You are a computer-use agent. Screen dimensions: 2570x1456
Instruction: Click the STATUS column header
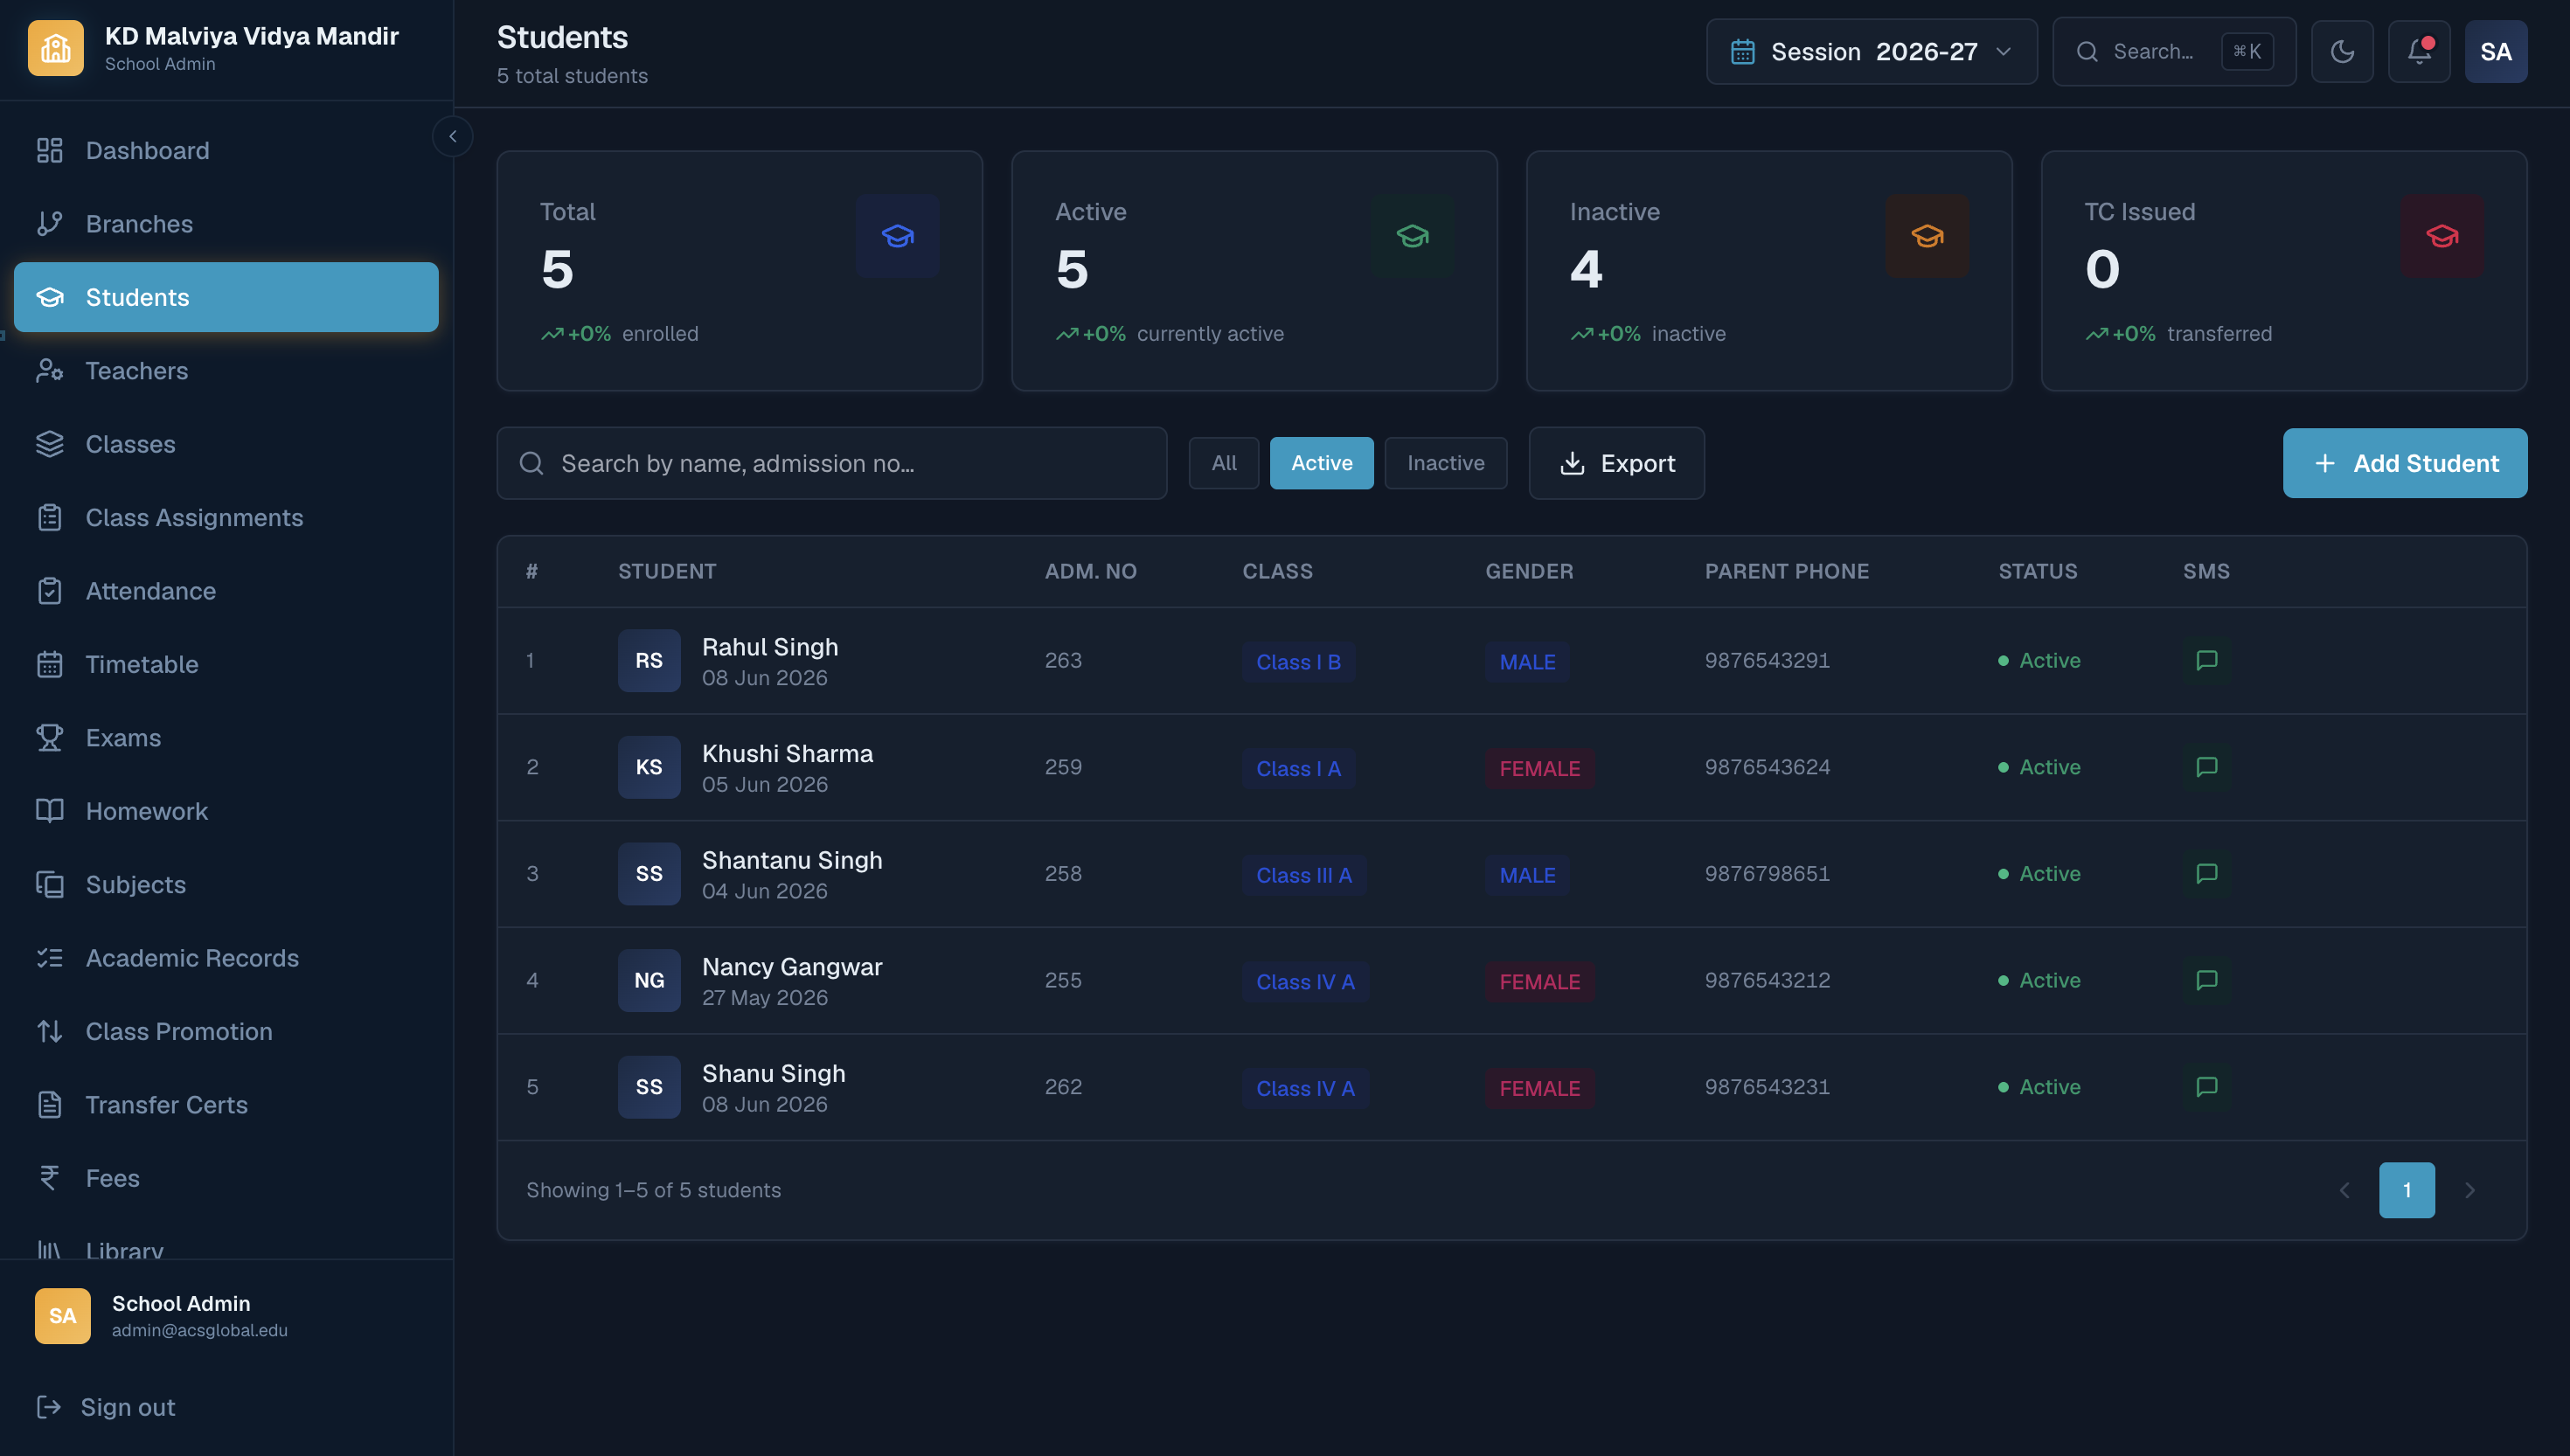click(x=2037, y=571)
